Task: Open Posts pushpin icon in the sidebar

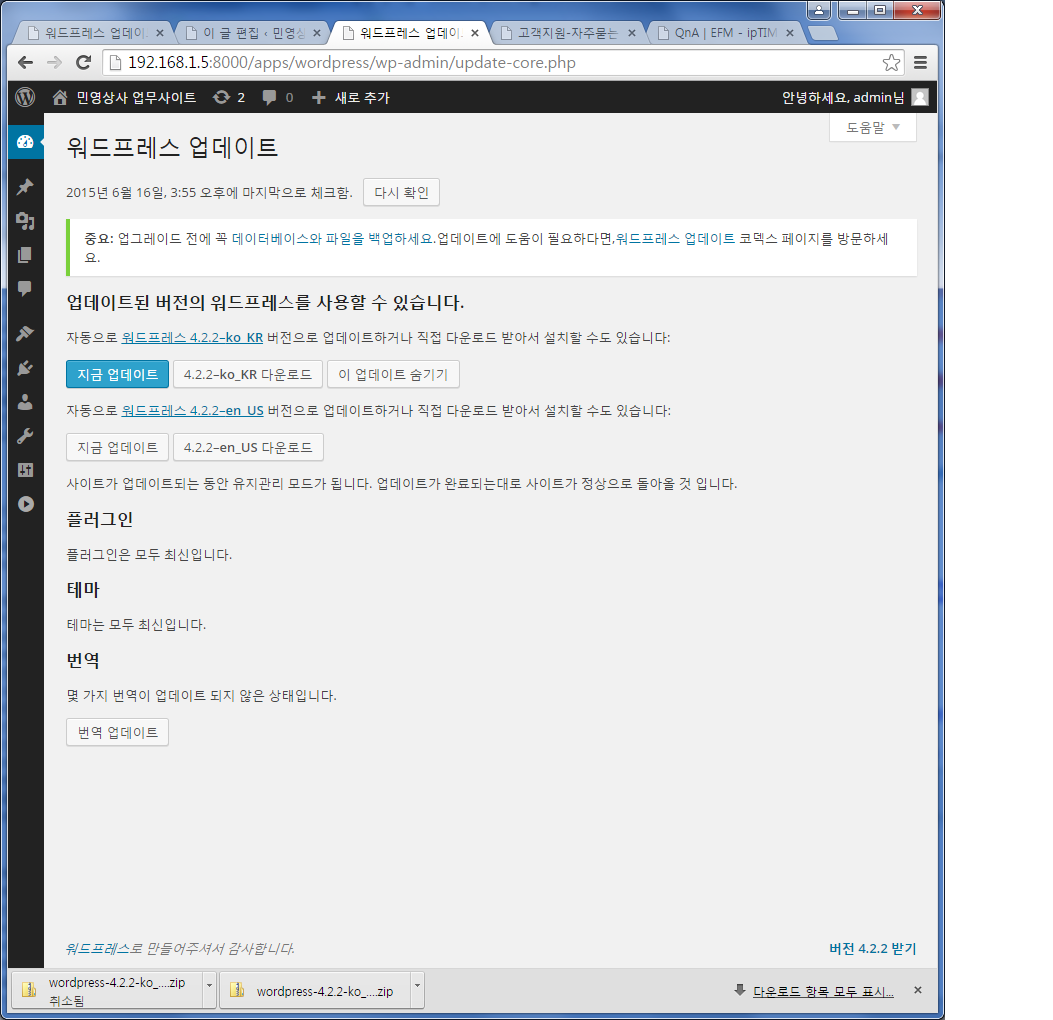Action: [26, 186]
